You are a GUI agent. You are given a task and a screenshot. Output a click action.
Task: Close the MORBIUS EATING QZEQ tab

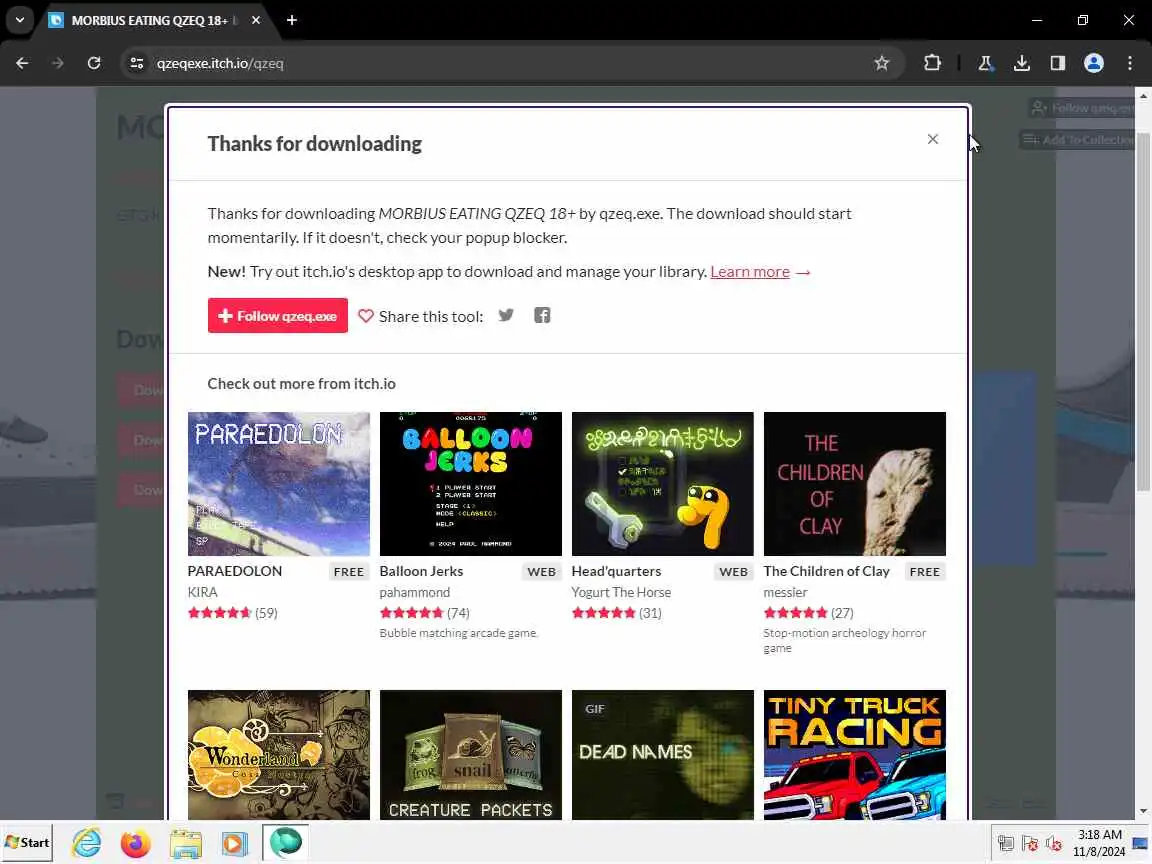[256, 21]
